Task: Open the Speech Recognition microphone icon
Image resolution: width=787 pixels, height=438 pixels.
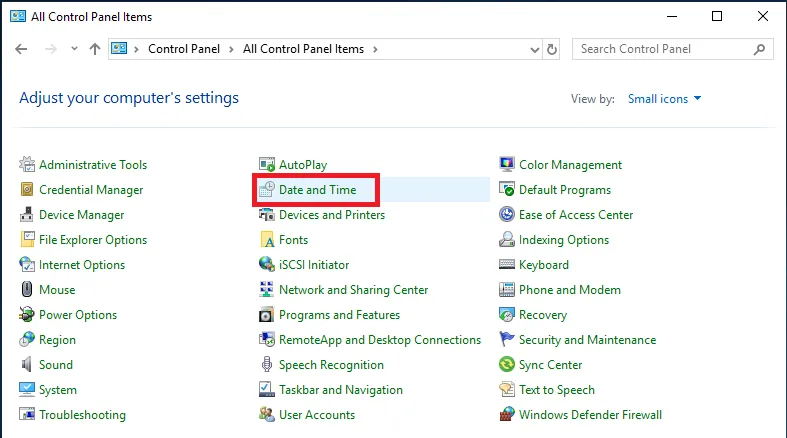Action: tap(267, 365)
